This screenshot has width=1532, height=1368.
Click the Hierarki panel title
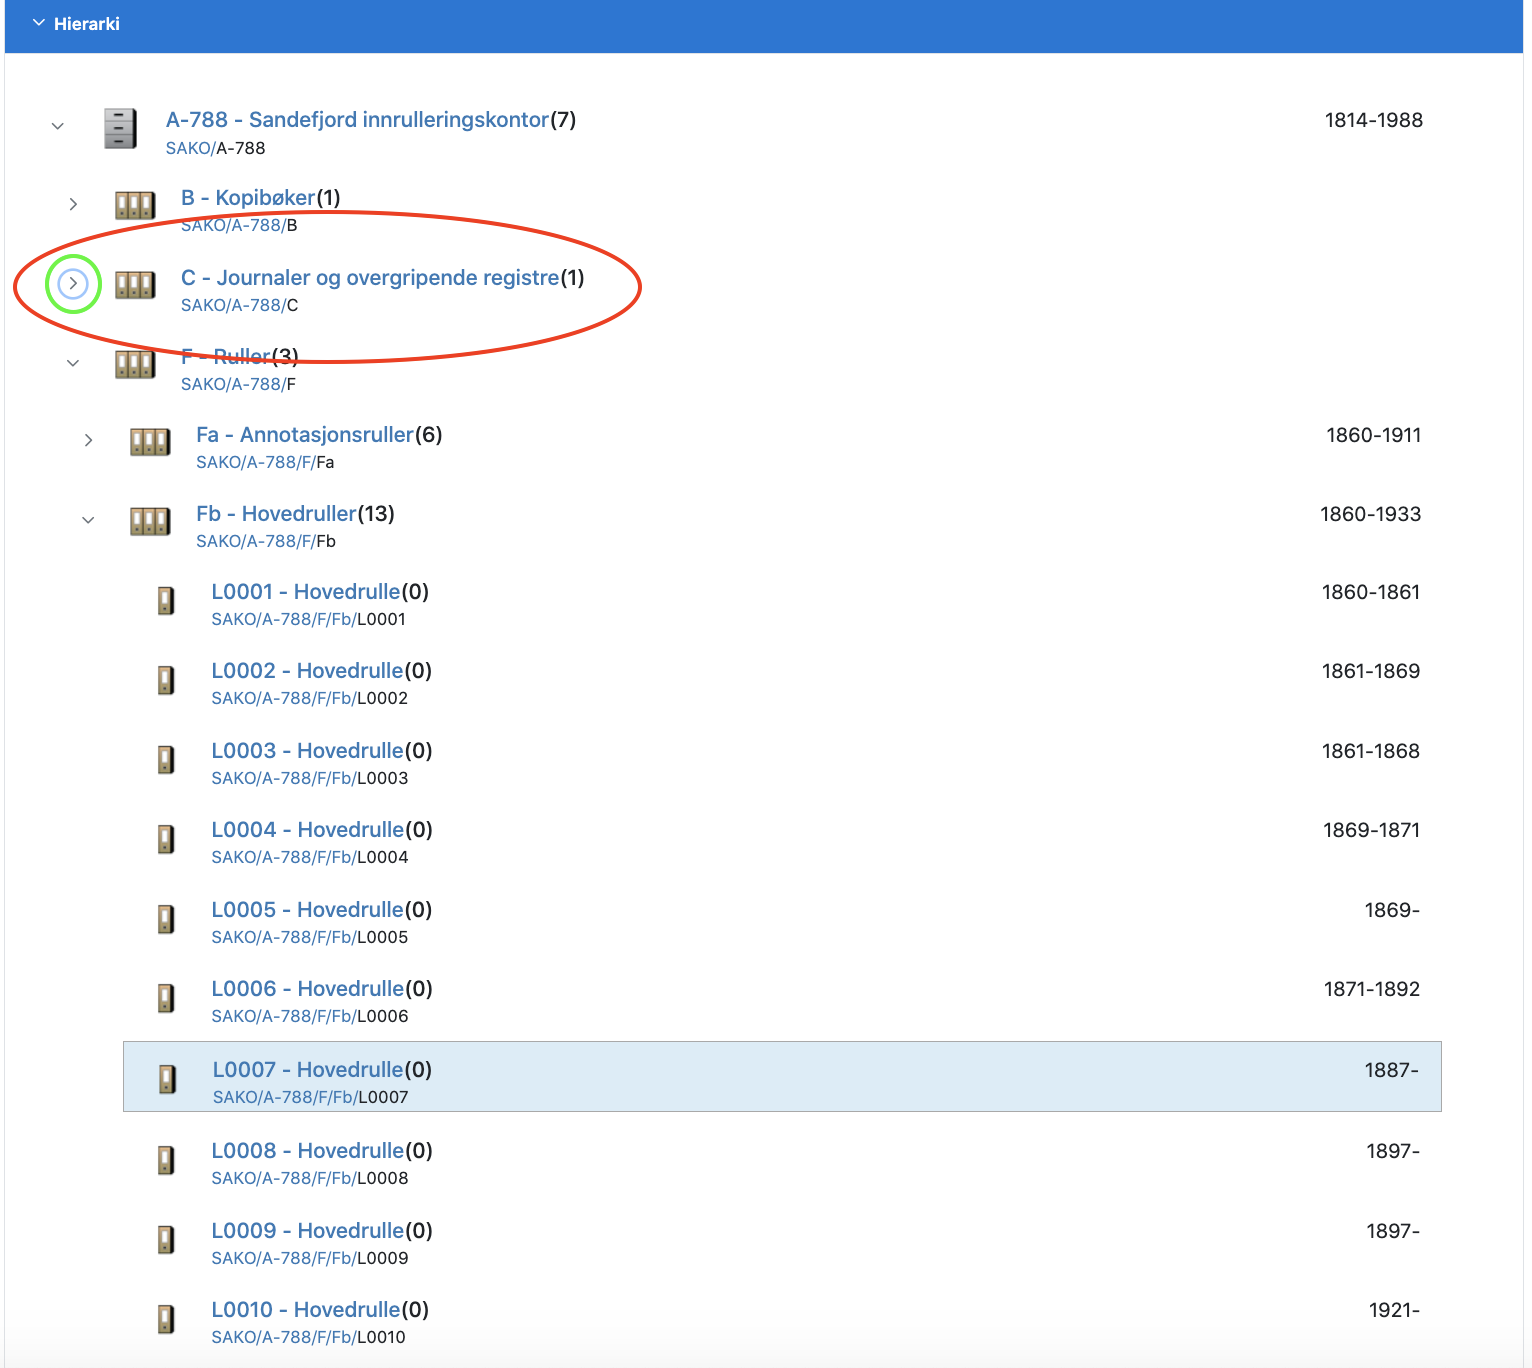[x=87, y=24]
